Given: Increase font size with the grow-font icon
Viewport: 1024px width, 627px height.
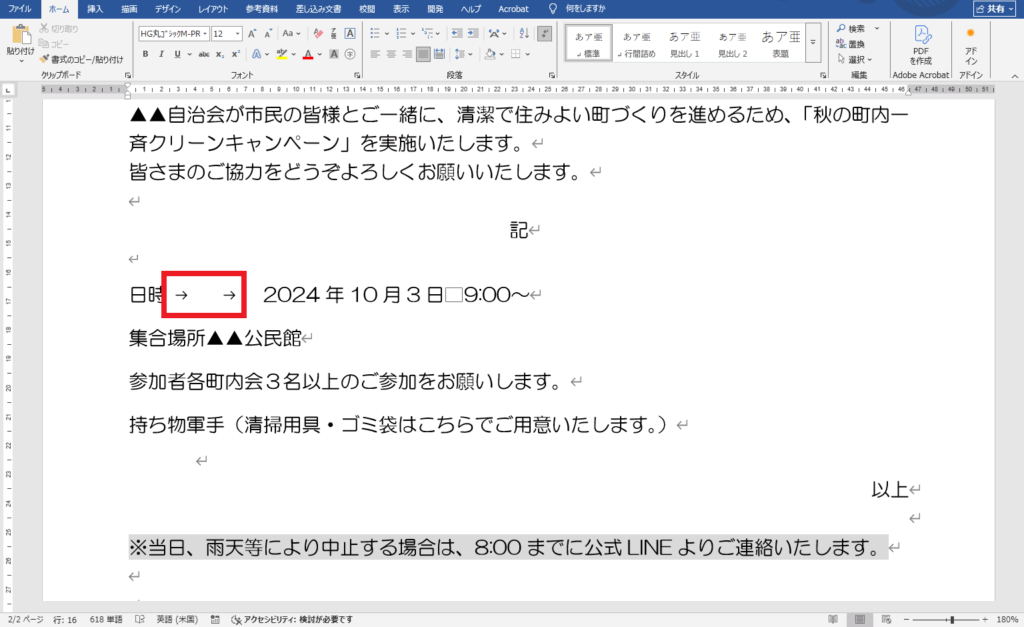Looking at the screenshot, I should (253, 33).
